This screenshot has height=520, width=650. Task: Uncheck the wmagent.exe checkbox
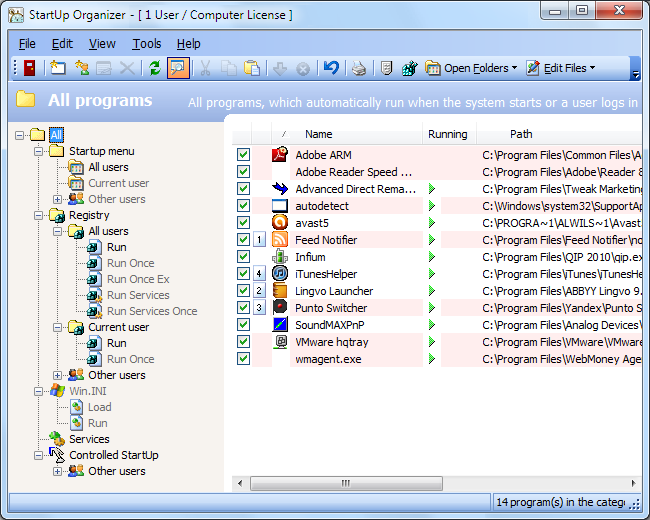[243, 359]
